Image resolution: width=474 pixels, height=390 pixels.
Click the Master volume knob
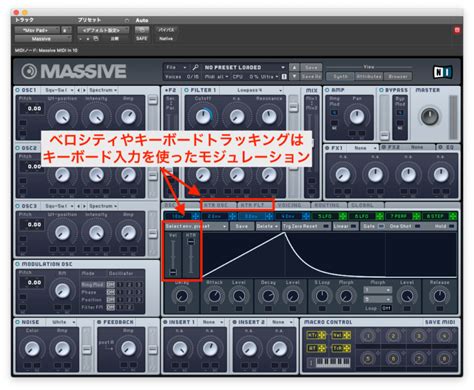coord(430,116)
